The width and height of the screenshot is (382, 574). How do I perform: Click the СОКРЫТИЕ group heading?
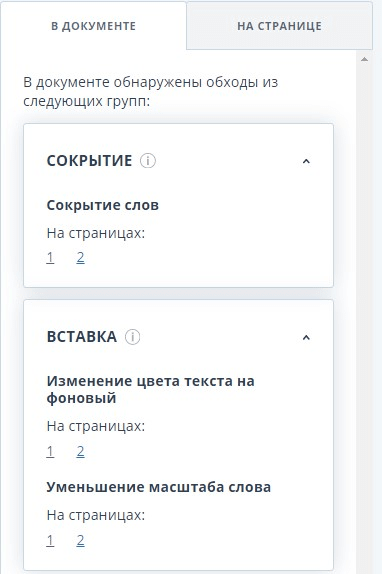tap(89, 161)
